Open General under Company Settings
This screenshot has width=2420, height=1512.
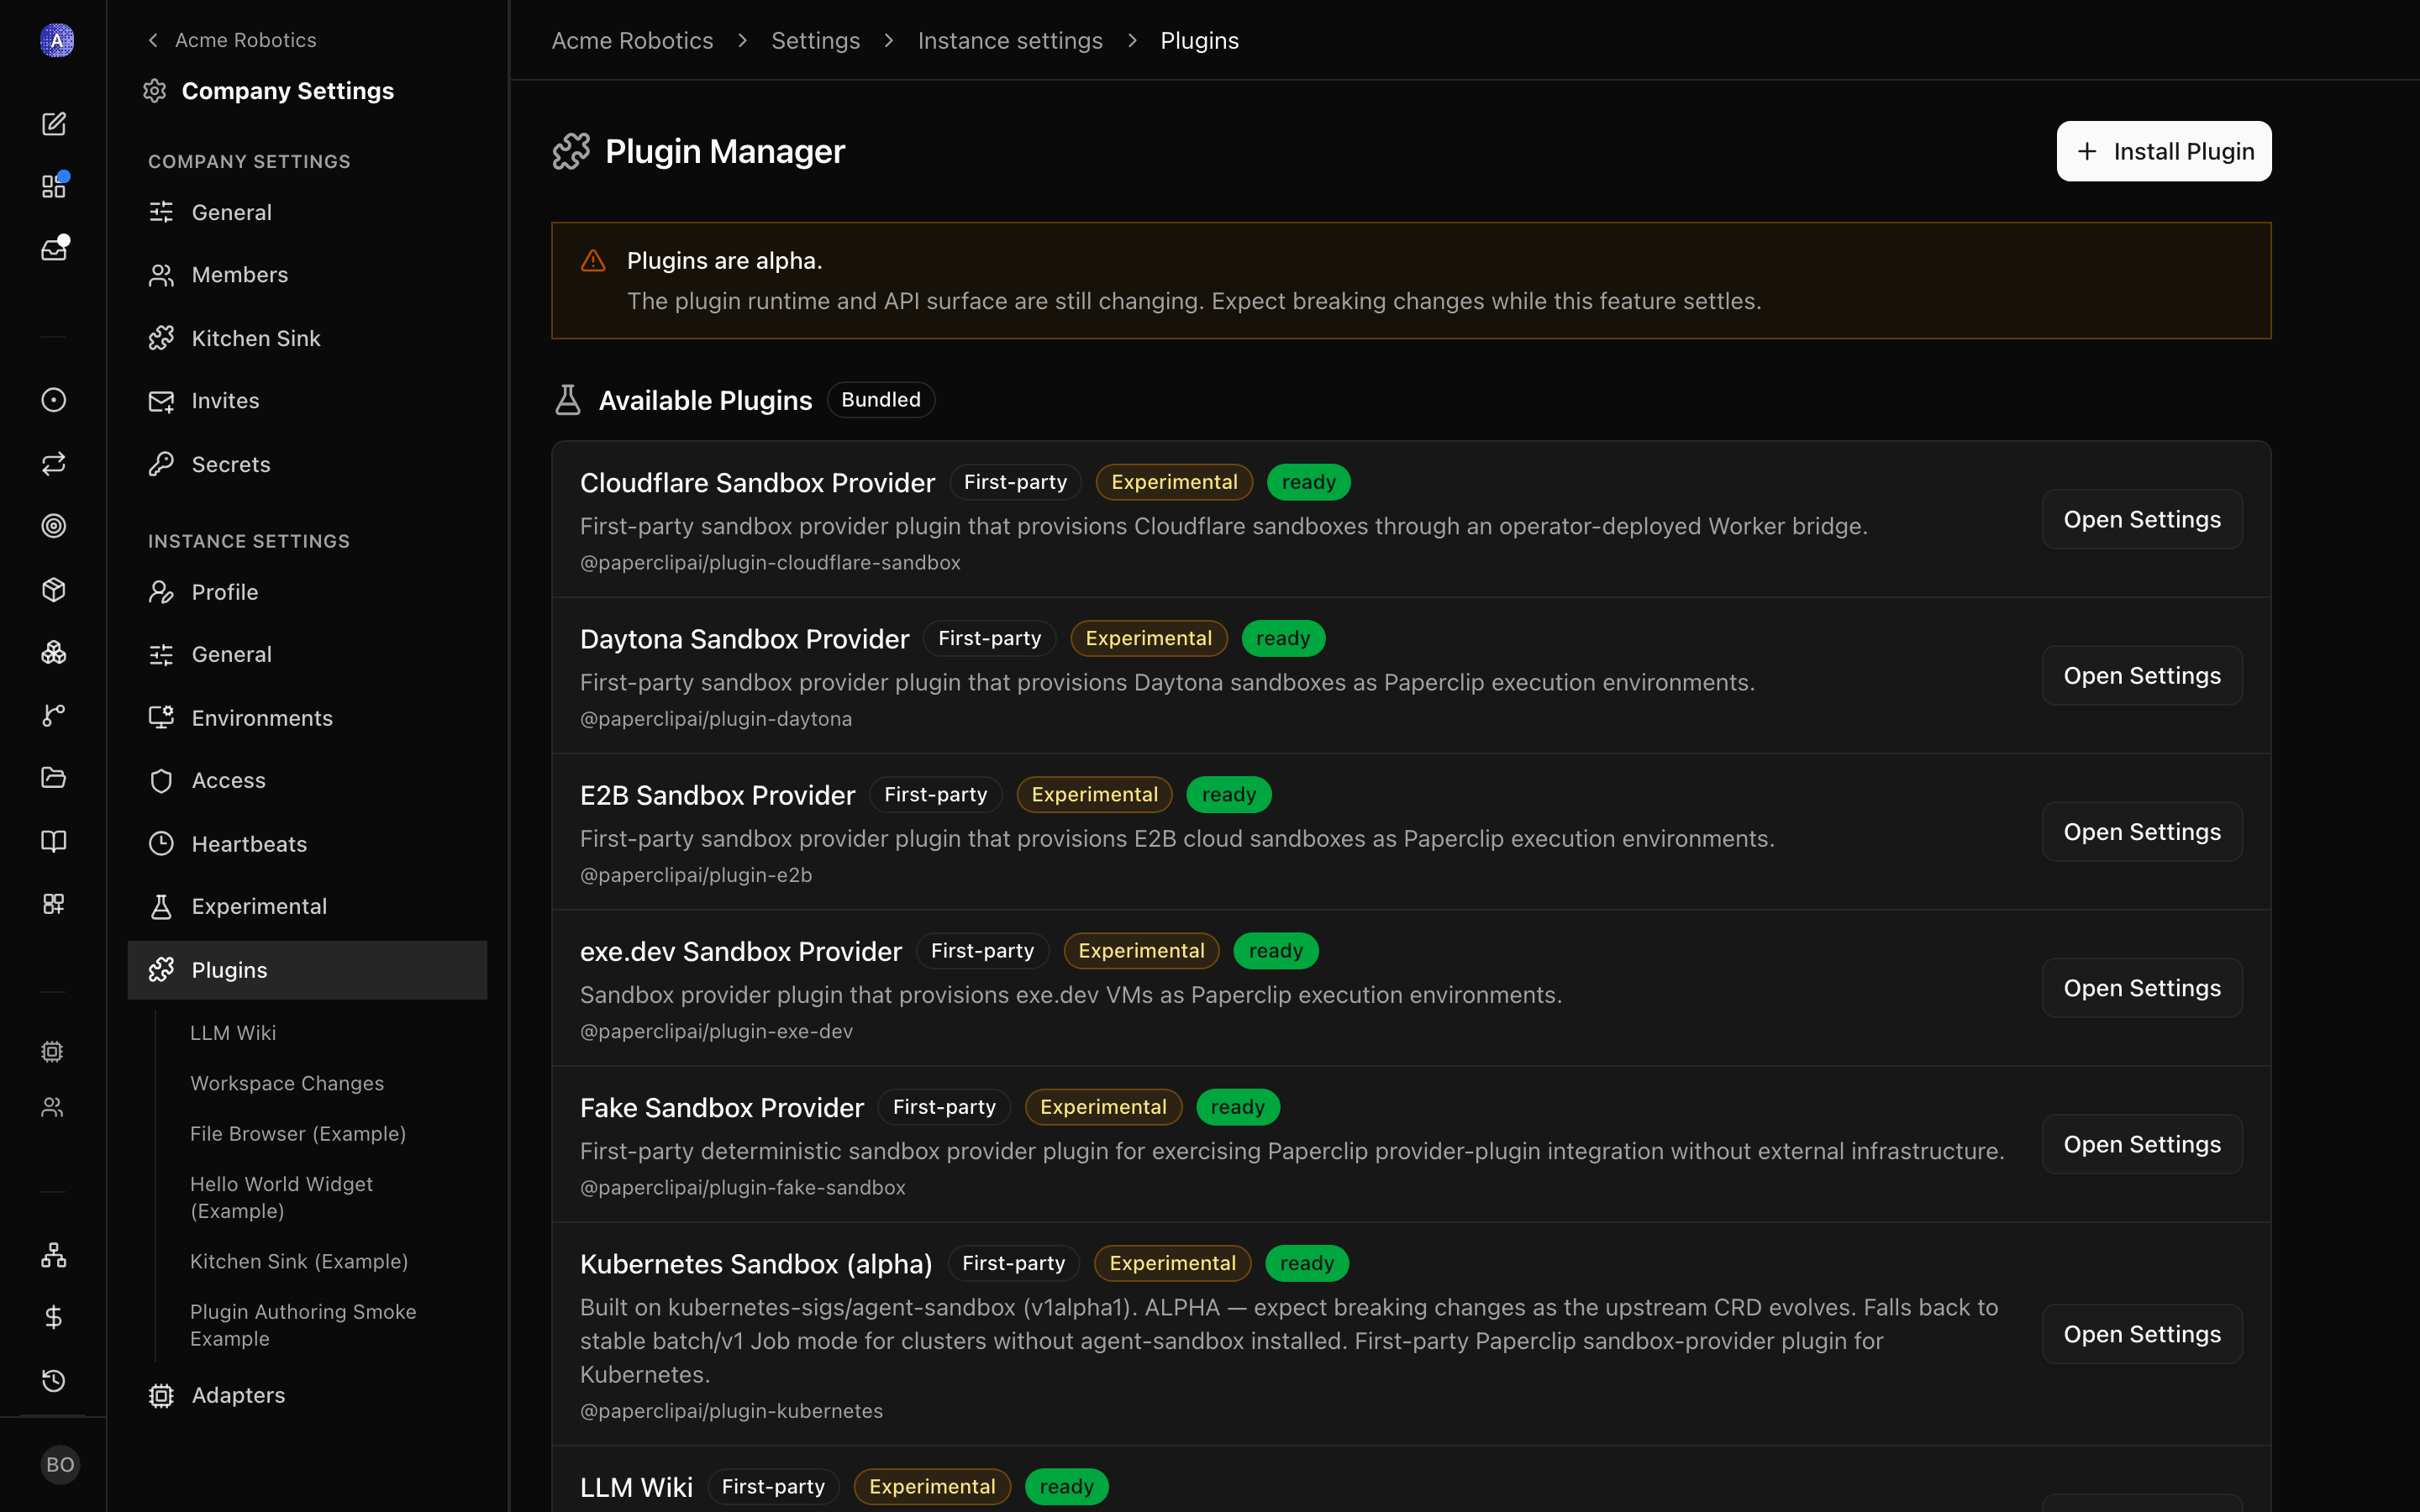(307, 212)
